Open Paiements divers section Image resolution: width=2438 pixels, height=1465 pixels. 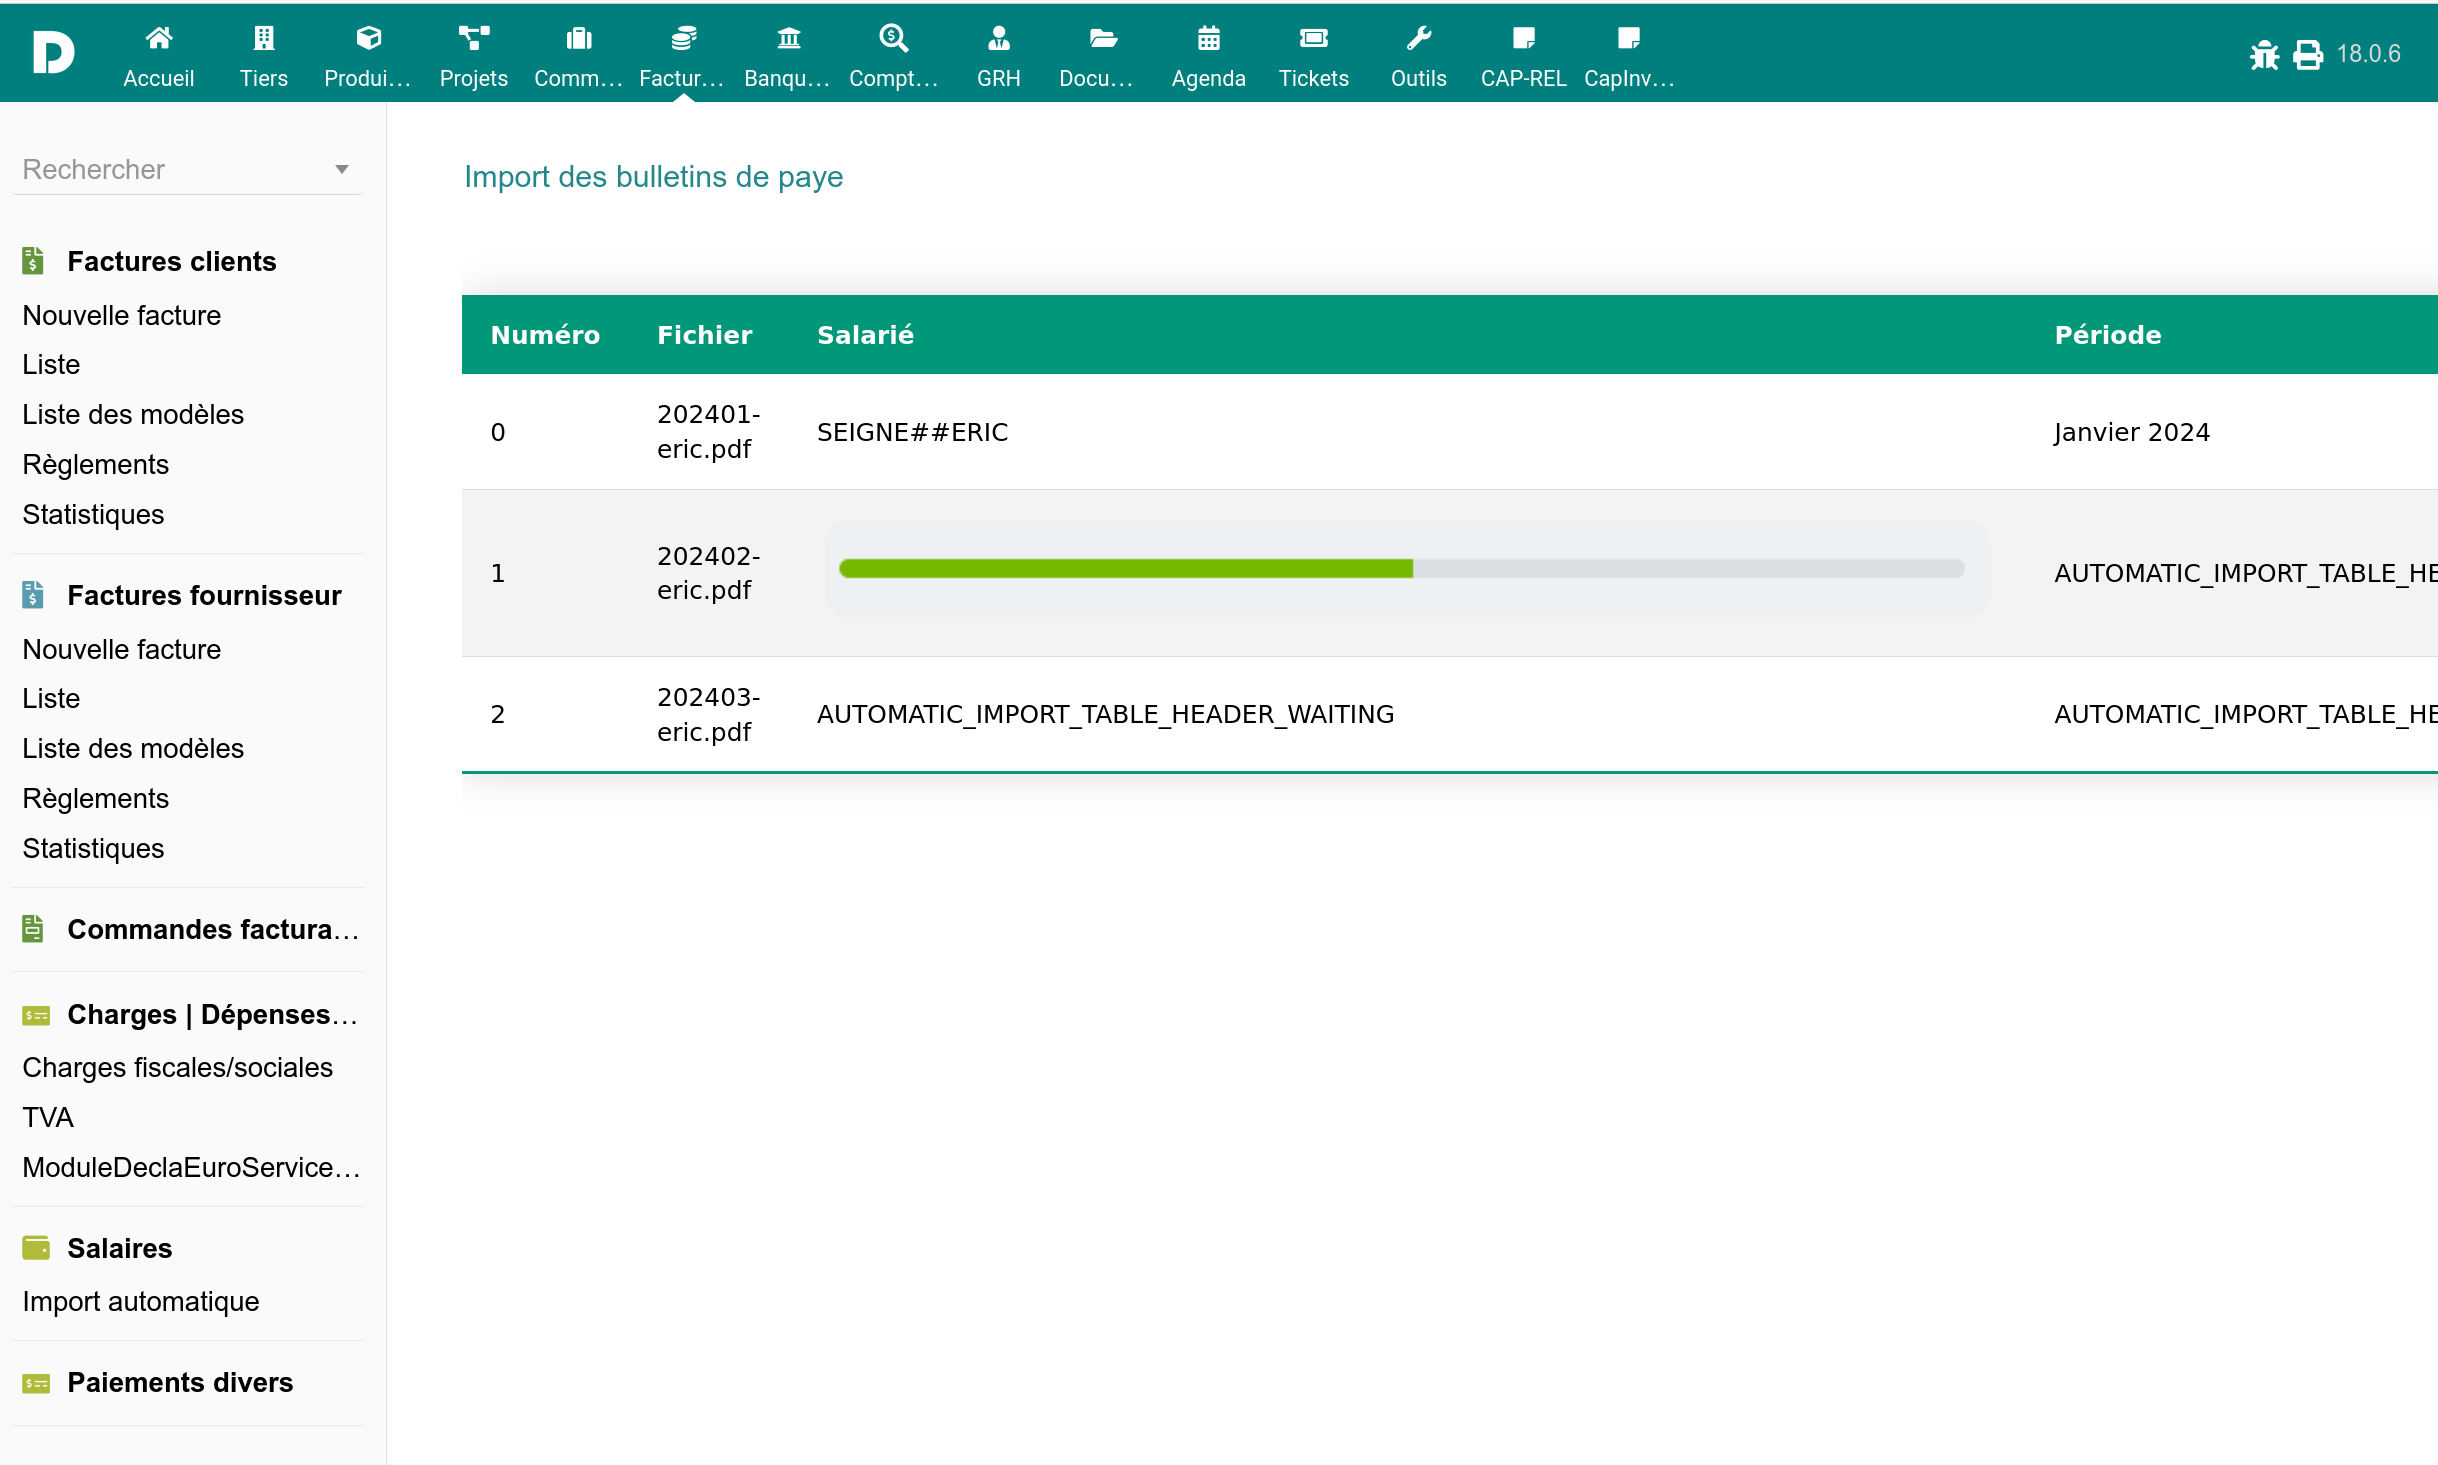pyautogui.click(x=180, y=1382)
